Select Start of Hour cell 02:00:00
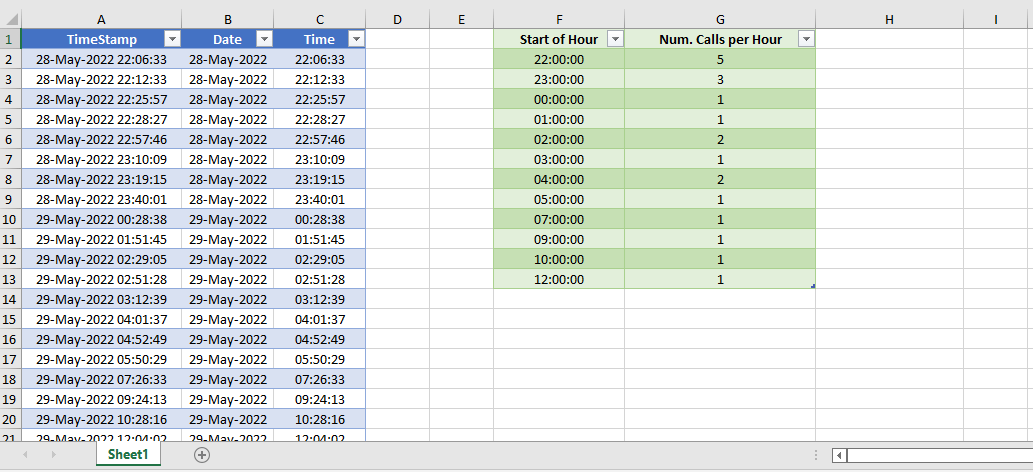1033x472 pixels. pyautogui.click(x=559, y=140)
